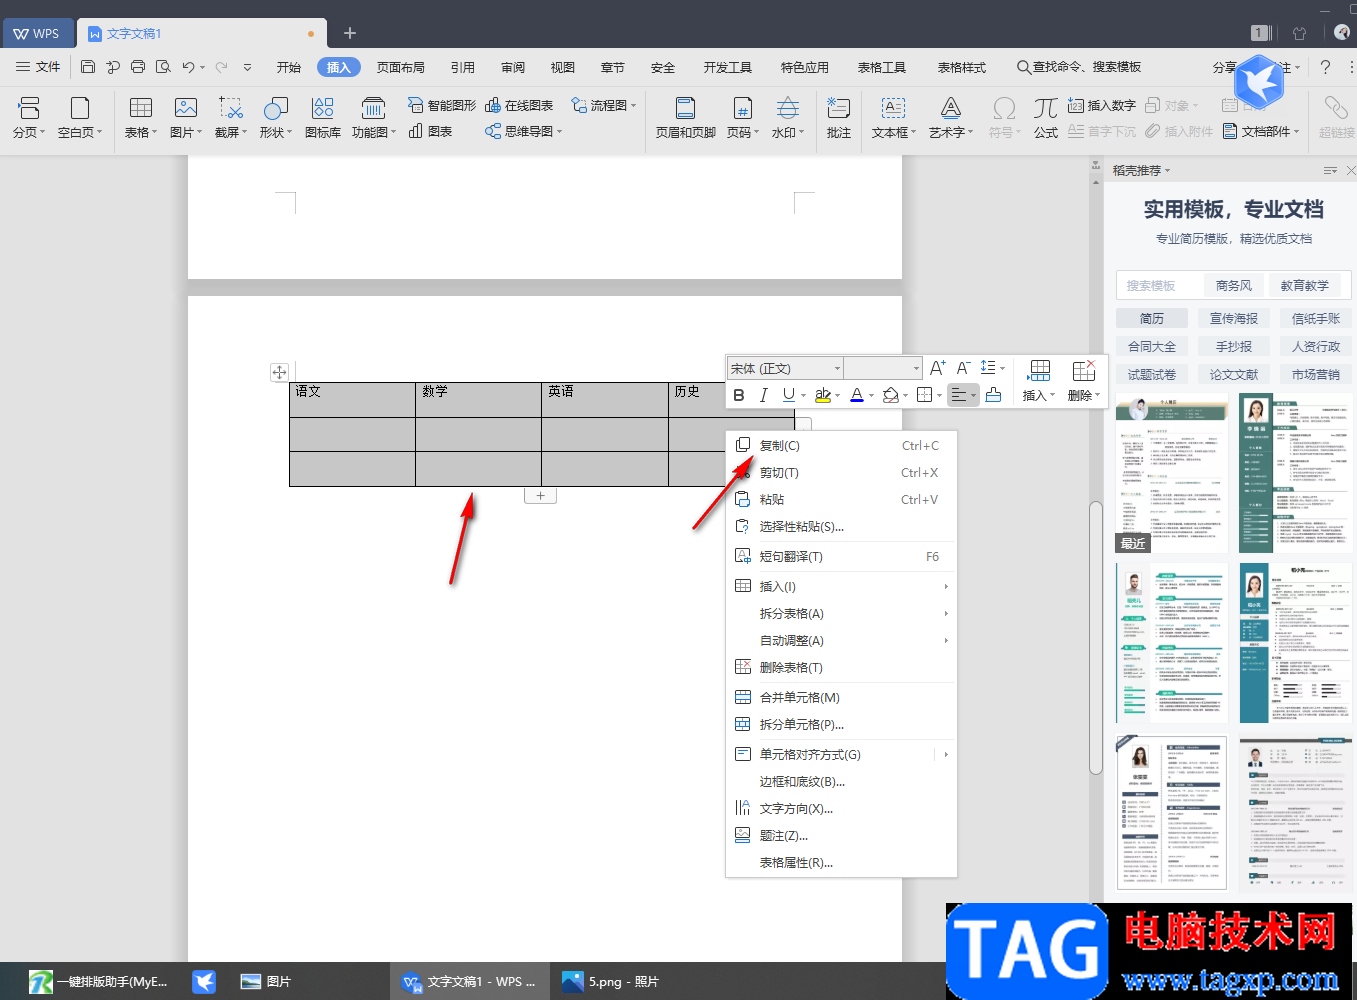Click the 简历 template category
Screen dimensions: 1357x1000
click(1152, 318)
